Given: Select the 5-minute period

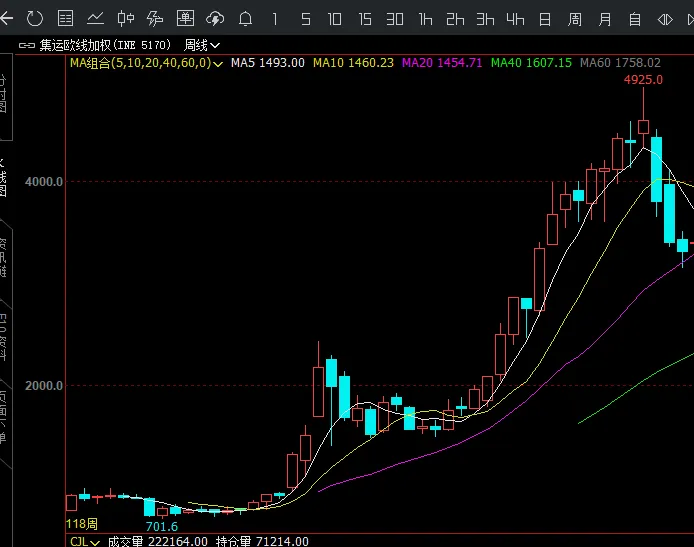Looking at the screenshot, I should tap(305, 19).
